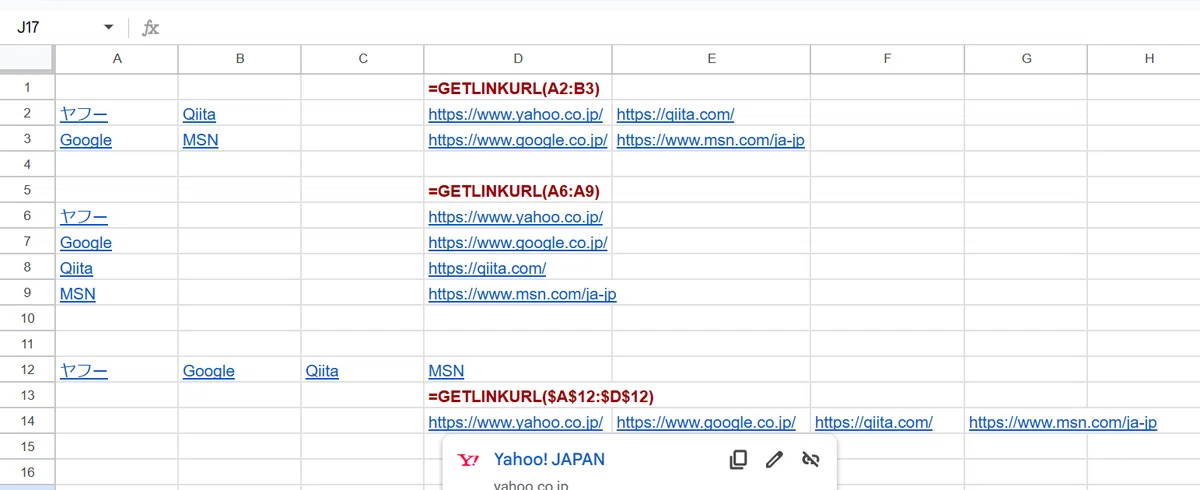Viewport: 1200px width, 490px height.
Task: Open qiita.com URL in cell F14
Action: [x=874, y=423]
